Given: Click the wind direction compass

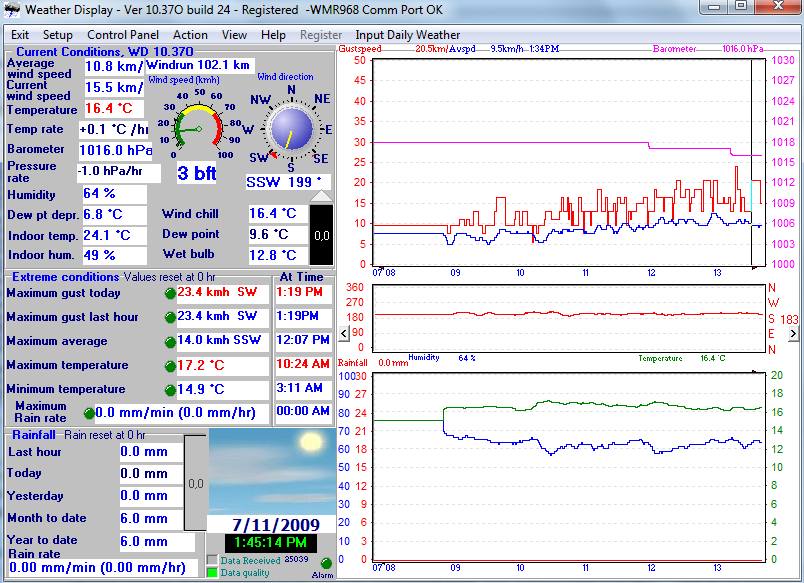Looking at the screenshot, I should [x=292, y=129].
